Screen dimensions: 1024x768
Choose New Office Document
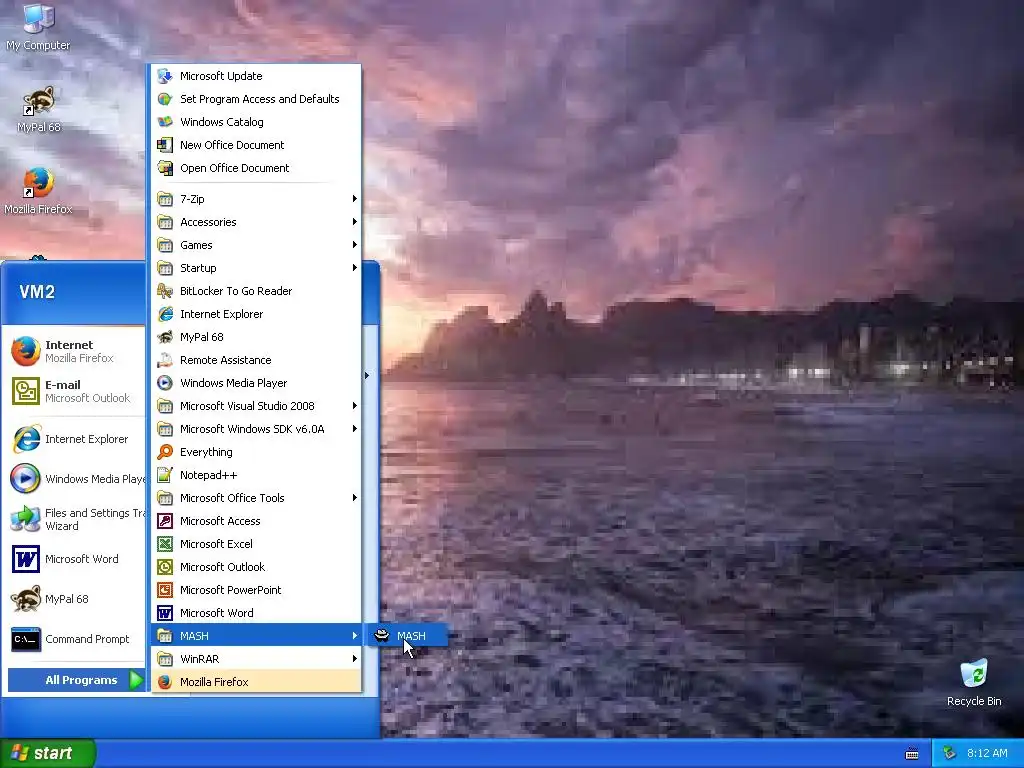256,145
